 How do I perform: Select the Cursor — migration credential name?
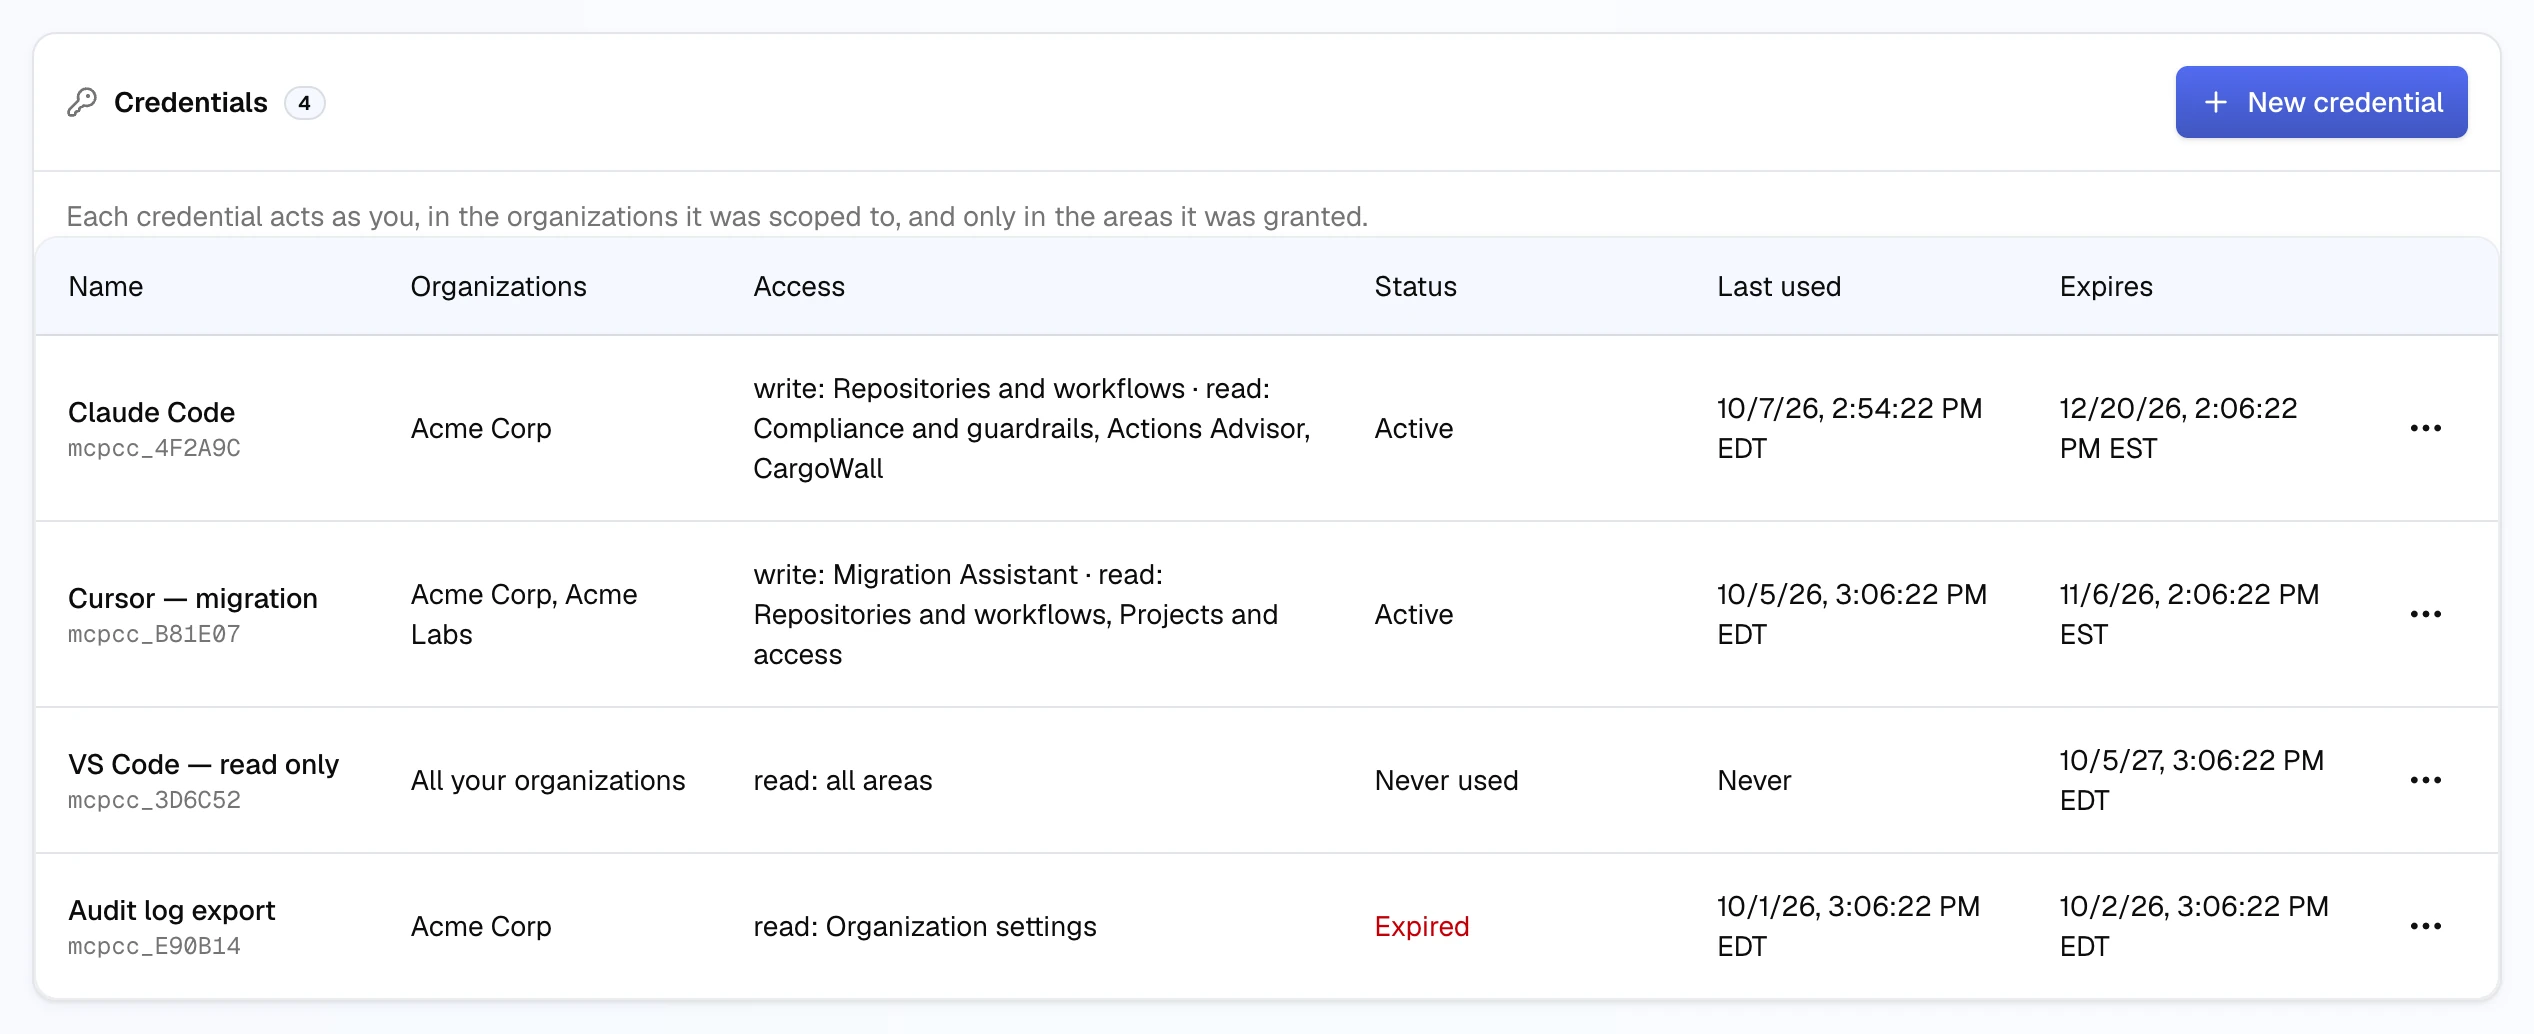(x=193, y=598)
